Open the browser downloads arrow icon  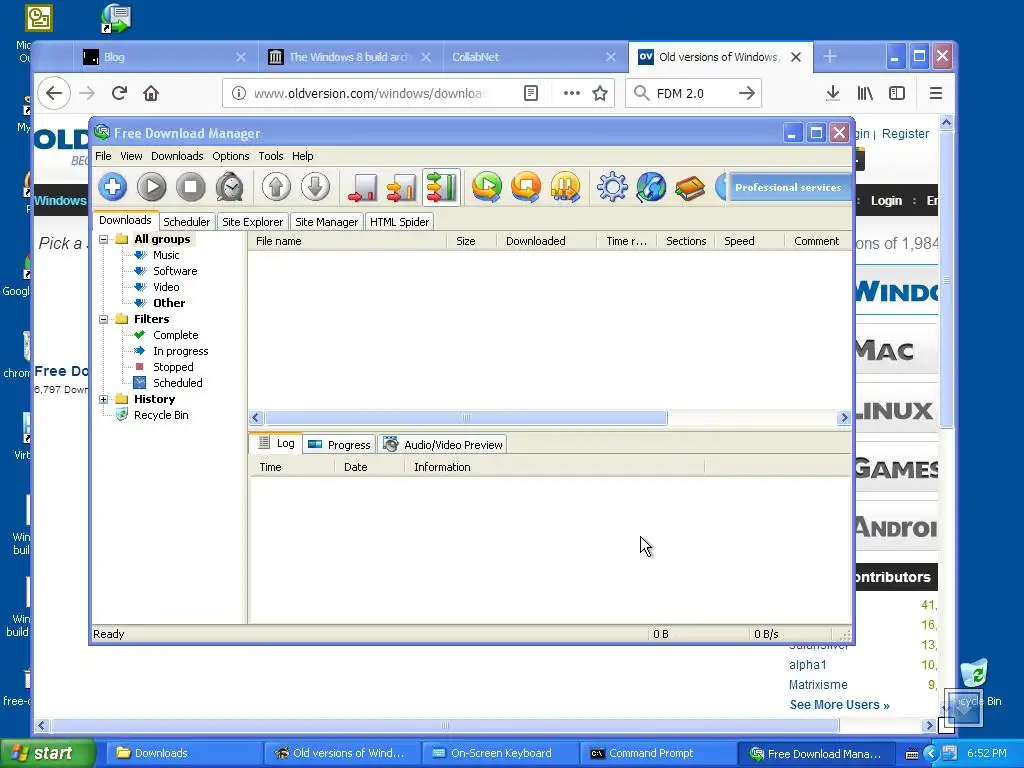(833, 93)
